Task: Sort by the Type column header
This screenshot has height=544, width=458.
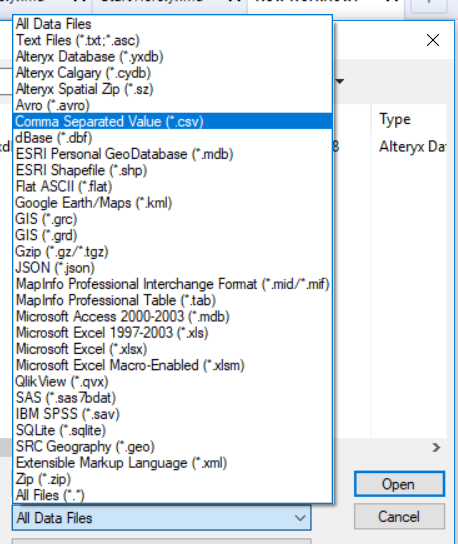Action: pos(395,119)
